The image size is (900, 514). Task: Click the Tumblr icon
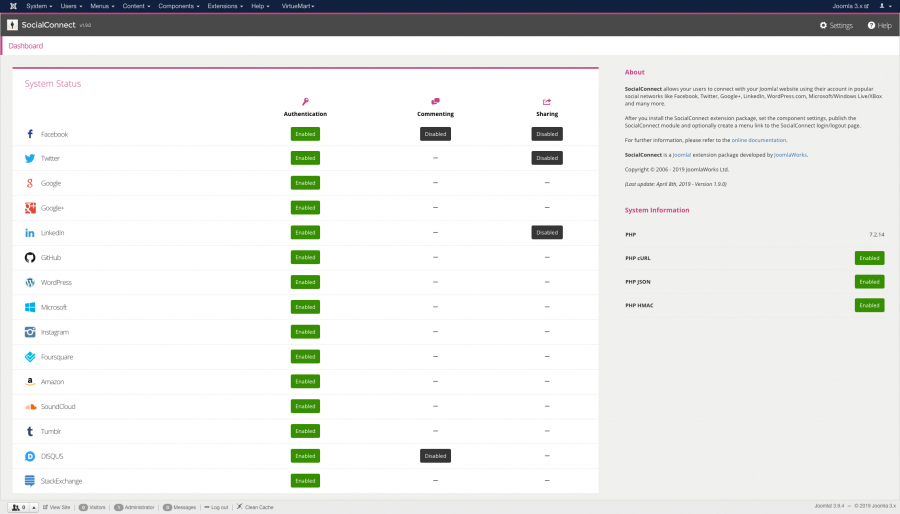point(30,431)
